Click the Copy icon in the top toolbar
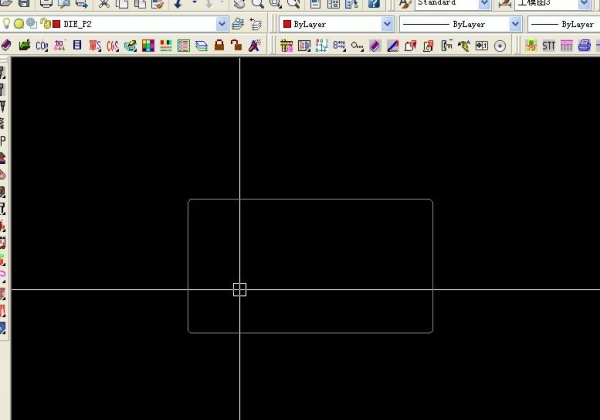This screenshot has width=600, height=420. (x=122, y=3)
